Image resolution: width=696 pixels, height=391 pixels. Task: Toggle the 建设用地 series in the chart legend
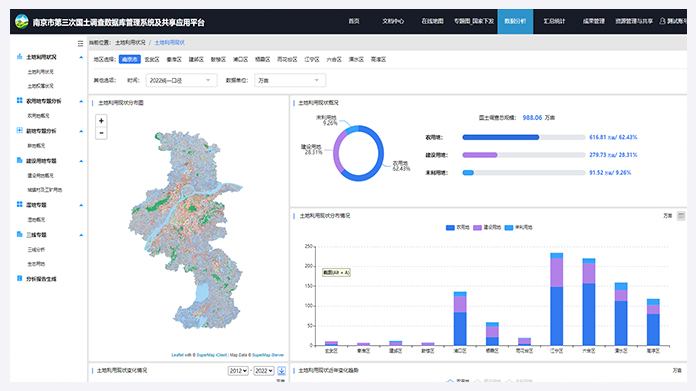(487, 227)
